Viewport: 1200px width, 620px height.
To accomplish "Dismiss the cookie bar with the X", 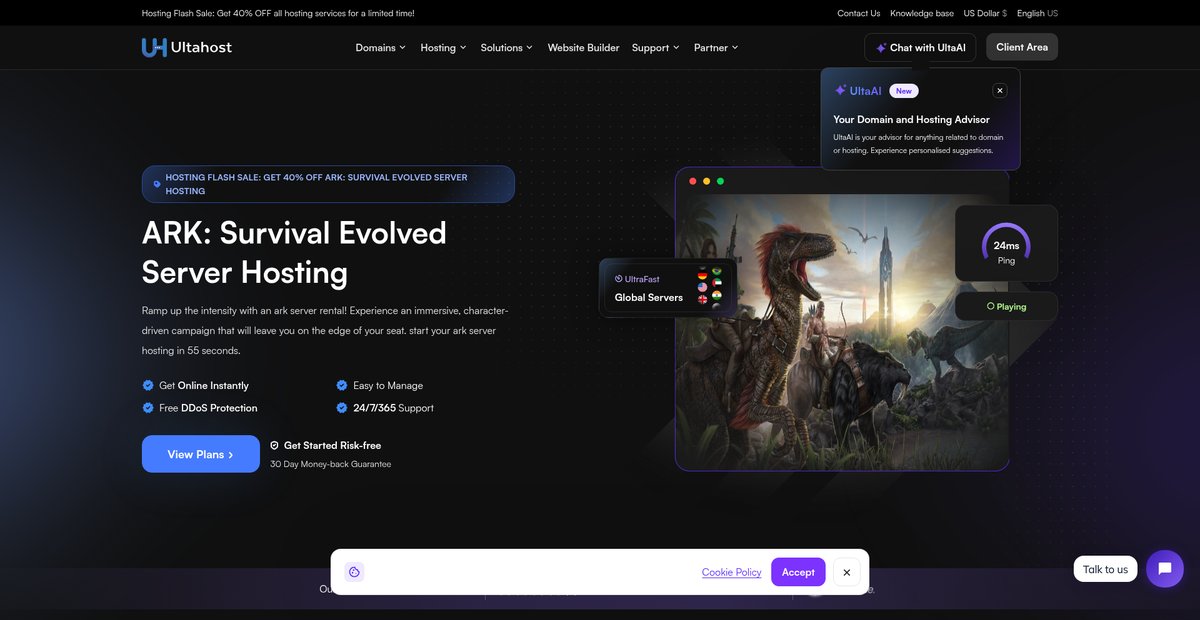I will tap(846, 572).
